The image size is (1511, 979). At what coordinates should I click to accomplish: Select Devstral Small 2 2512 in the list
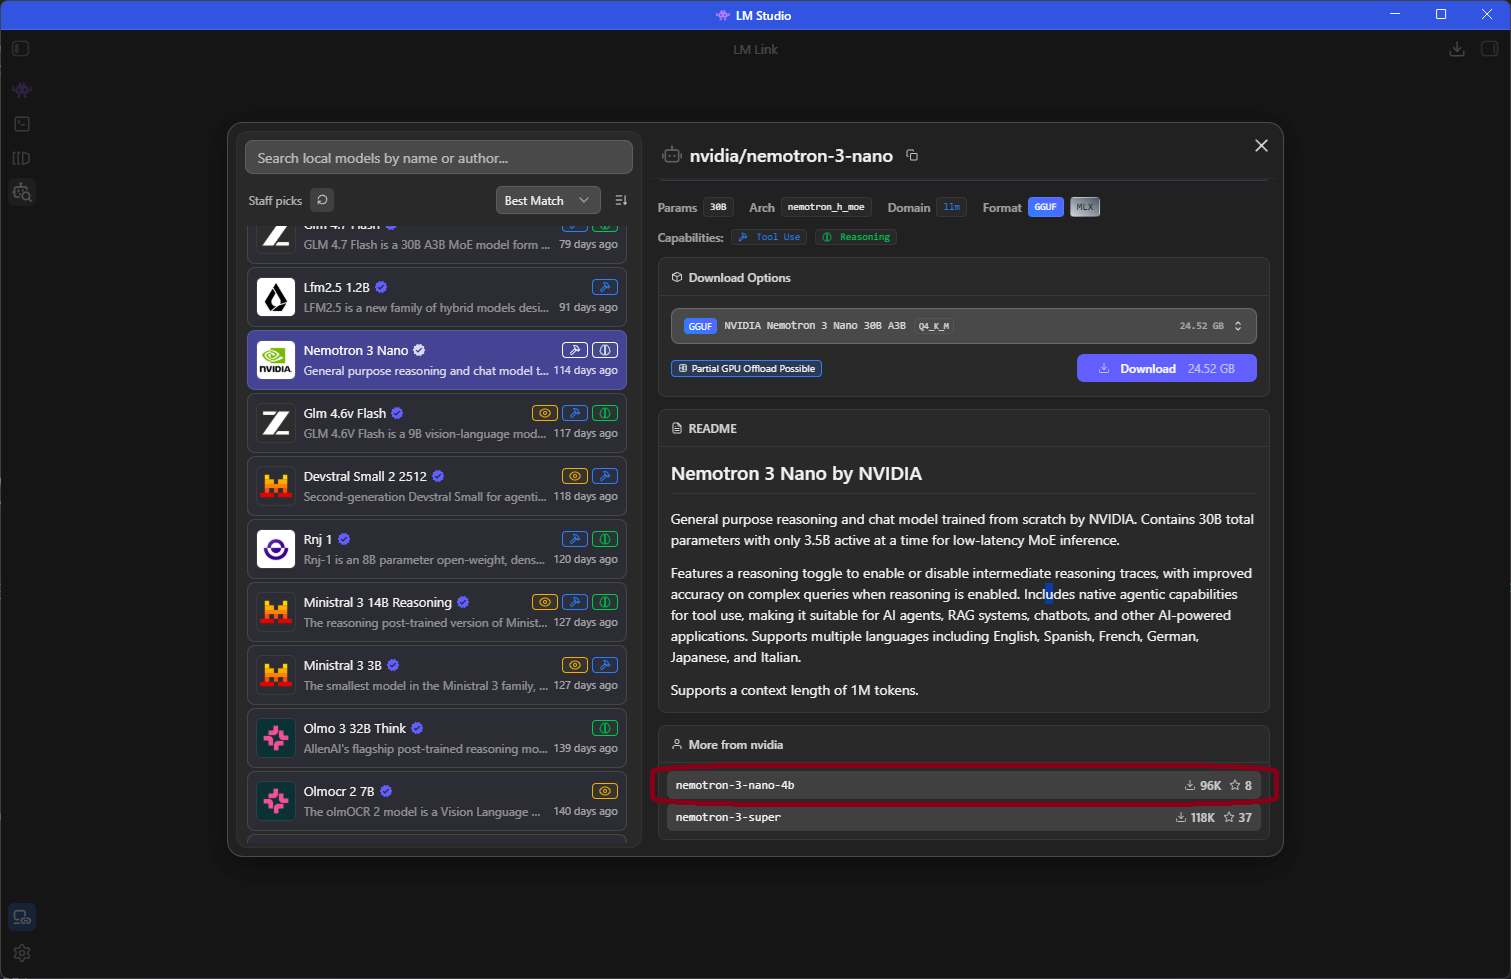[437, 486]
